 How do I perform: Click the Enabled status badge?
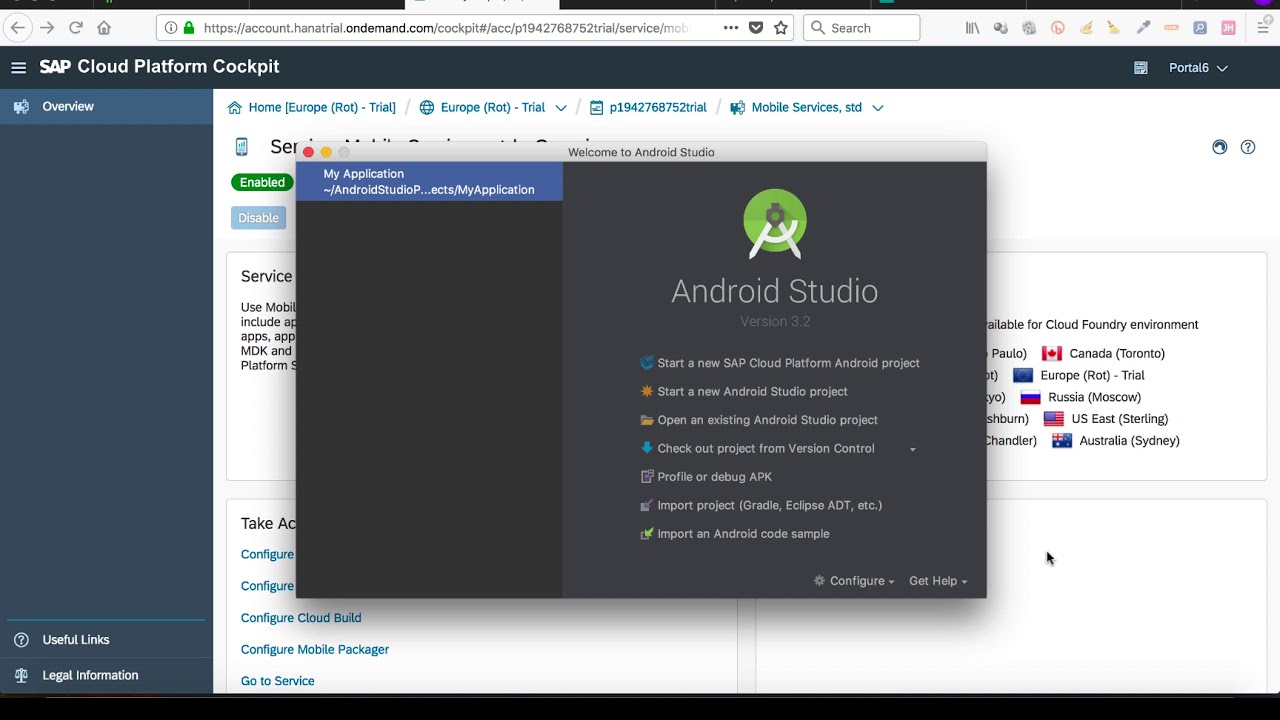pyautogui.click(x=262, y=182)
